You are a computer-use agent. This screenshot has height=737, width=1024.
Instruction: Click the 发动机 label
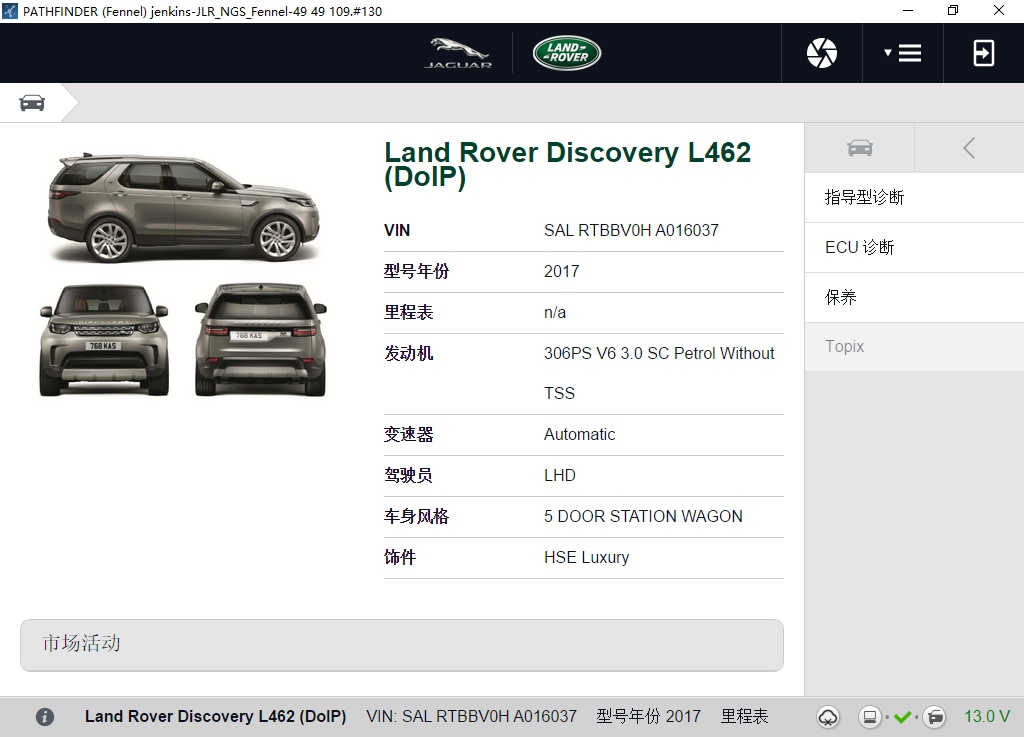point(408,354)
